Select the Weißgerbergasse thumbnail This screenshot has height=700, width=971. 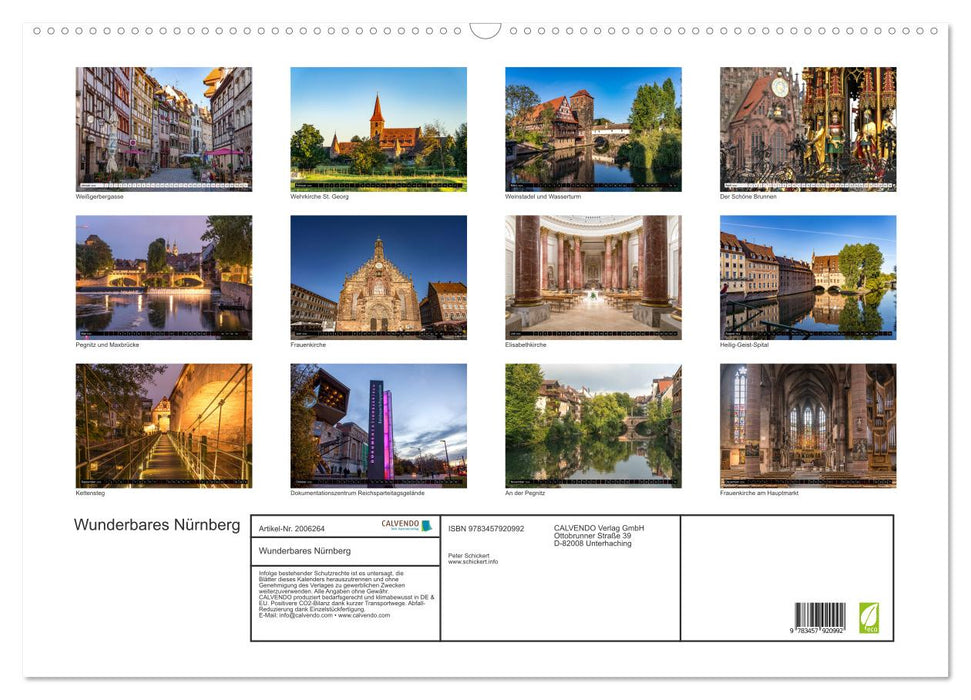[x=163, y=125]
